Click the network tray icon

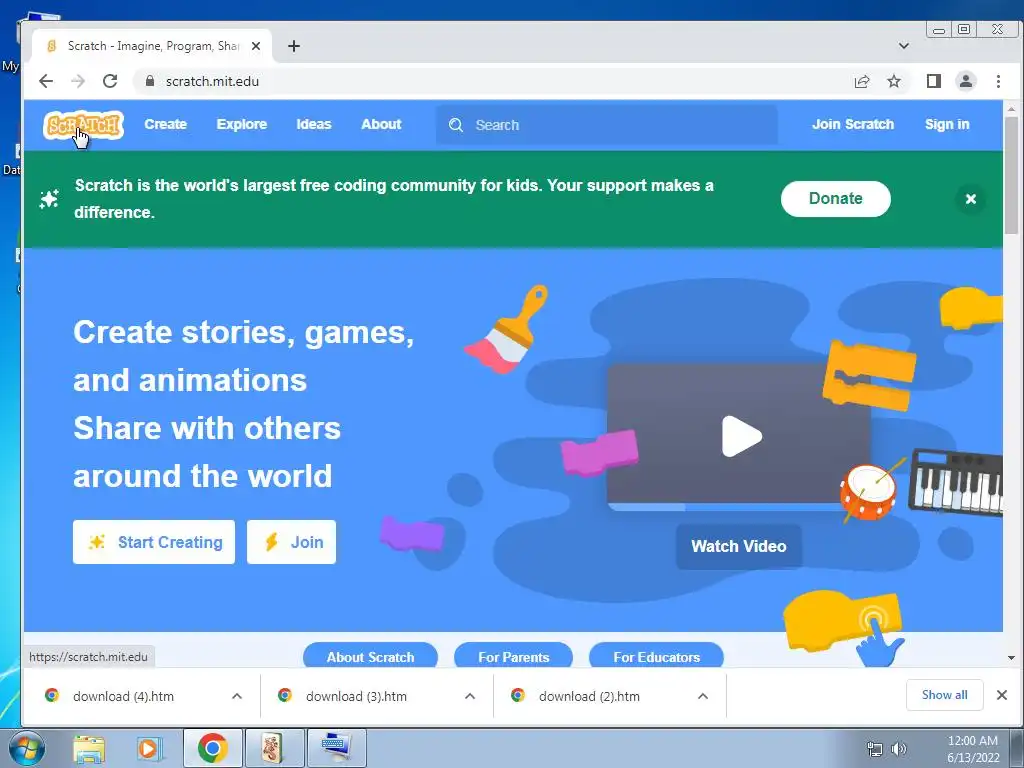click(874, 749)
